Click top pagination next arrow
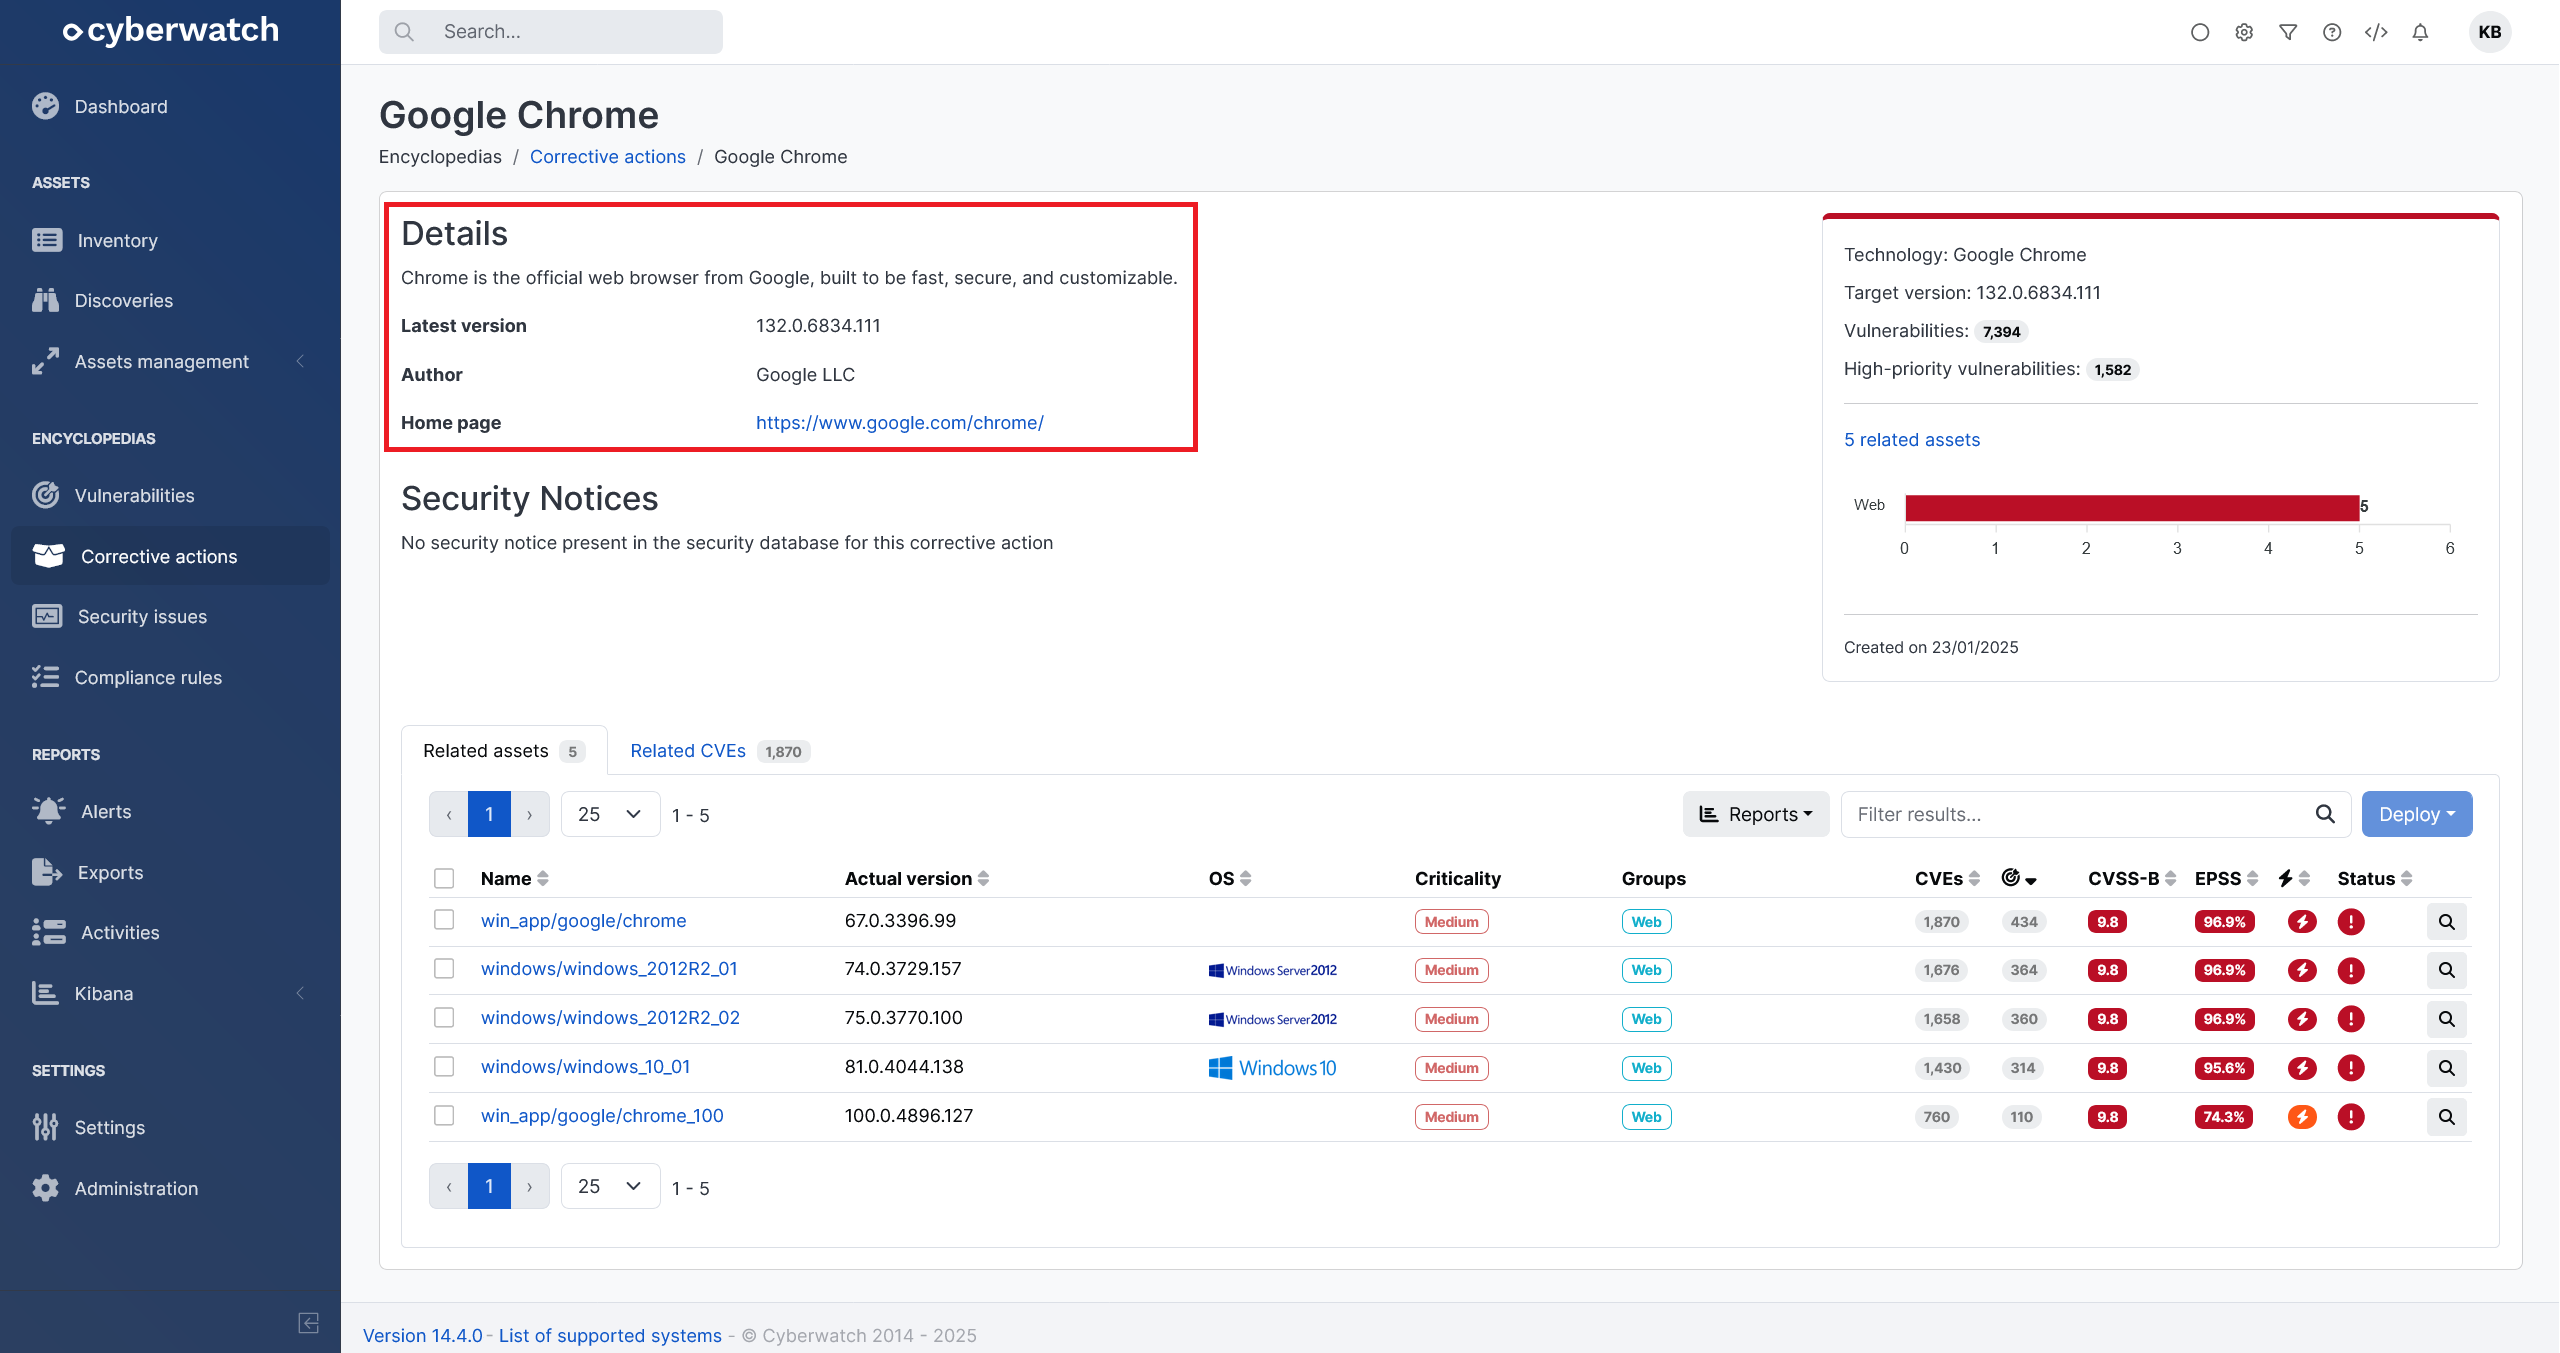 530,814
